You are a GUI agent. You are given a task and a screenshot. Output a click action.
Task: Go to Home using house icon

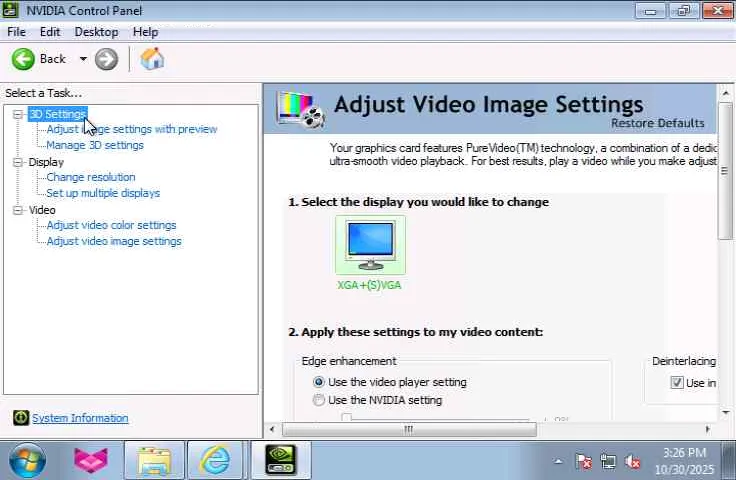[152, 59]
